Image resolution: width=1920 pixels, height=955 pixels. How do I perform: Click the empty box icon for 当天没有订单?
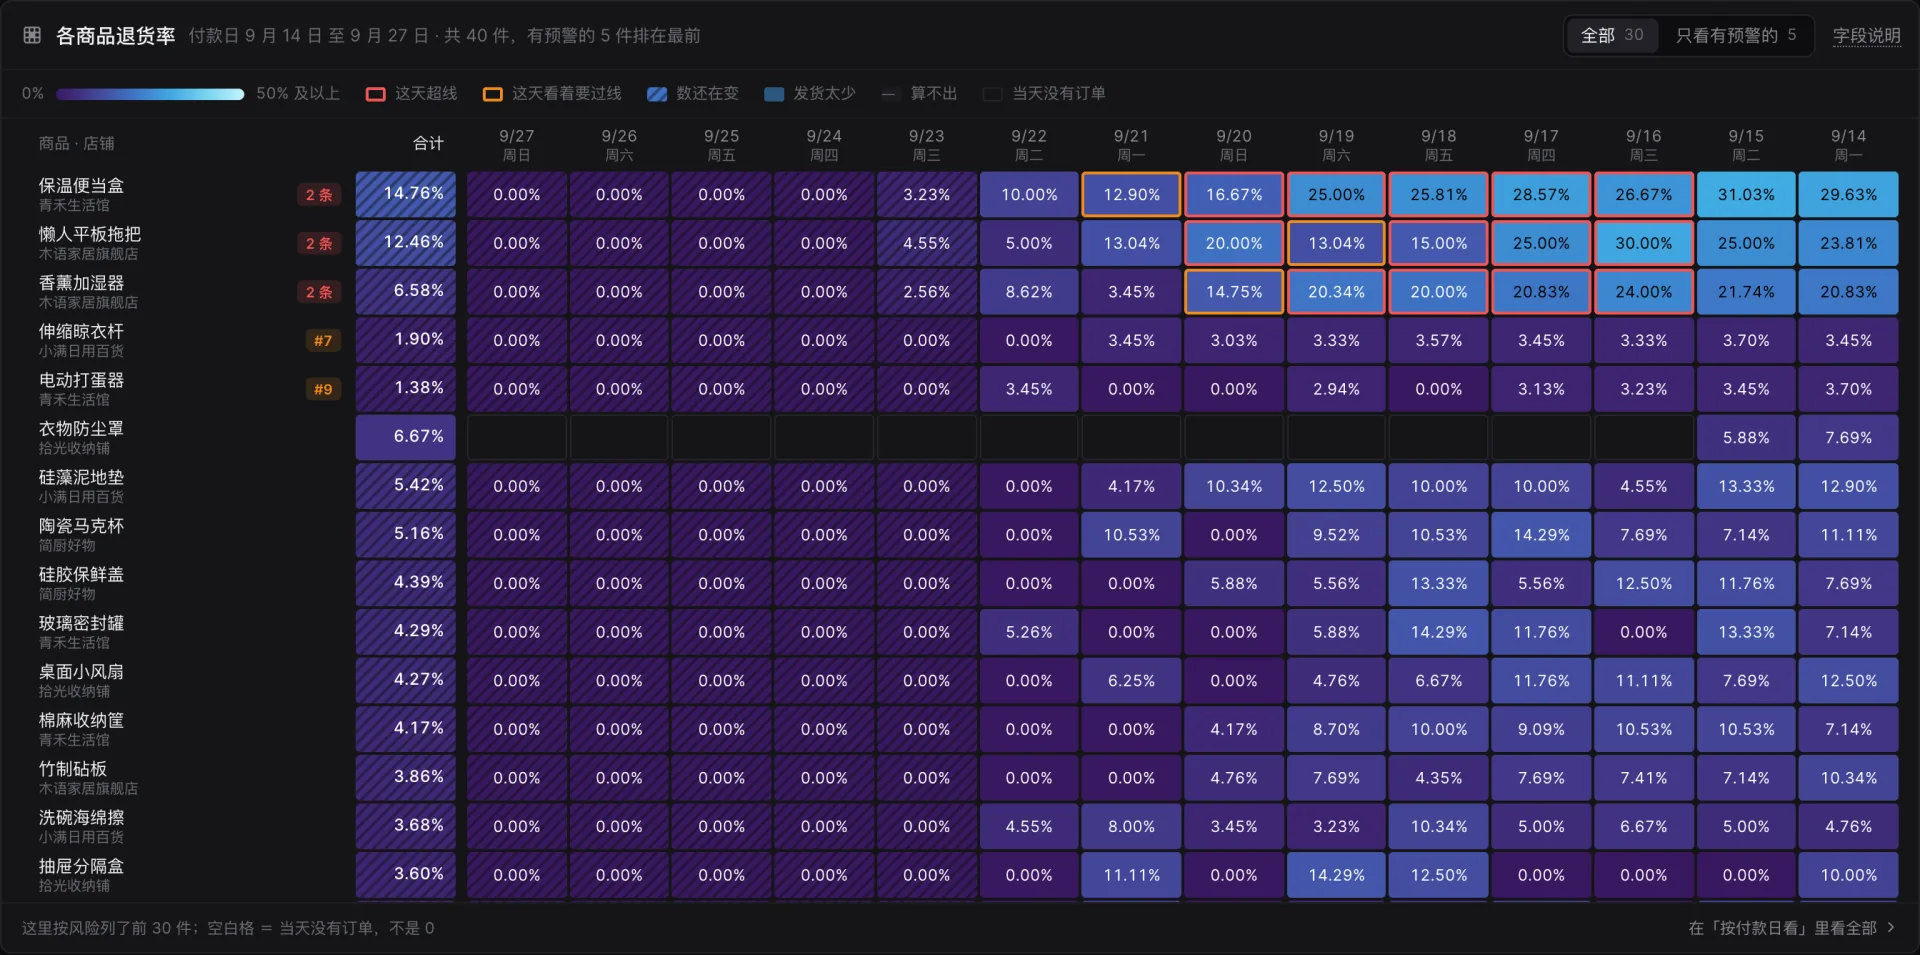[993, 94]
